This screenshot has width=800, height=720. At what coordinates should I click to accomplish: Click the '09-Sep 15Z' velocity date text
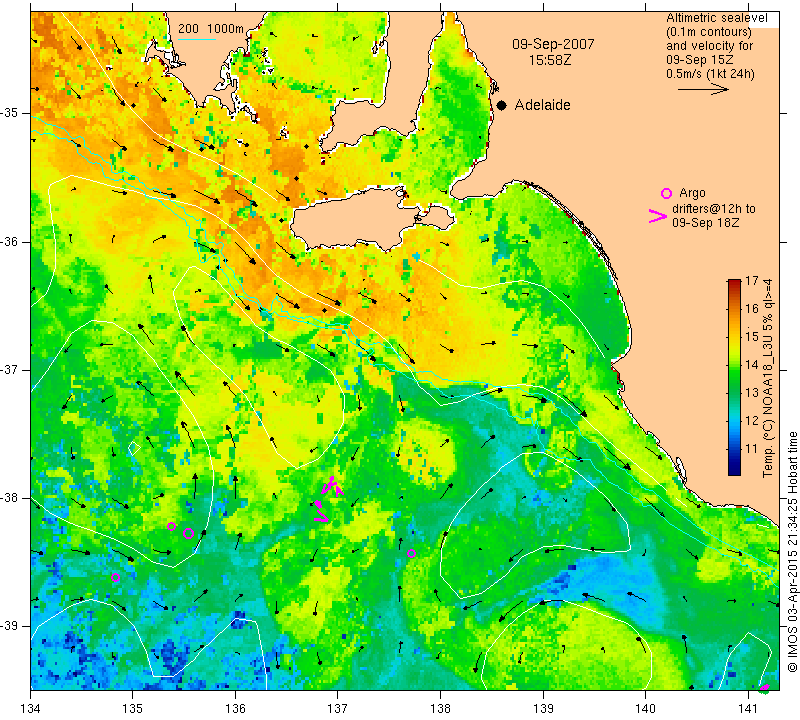pyautogui.click(x=699, y=60)
